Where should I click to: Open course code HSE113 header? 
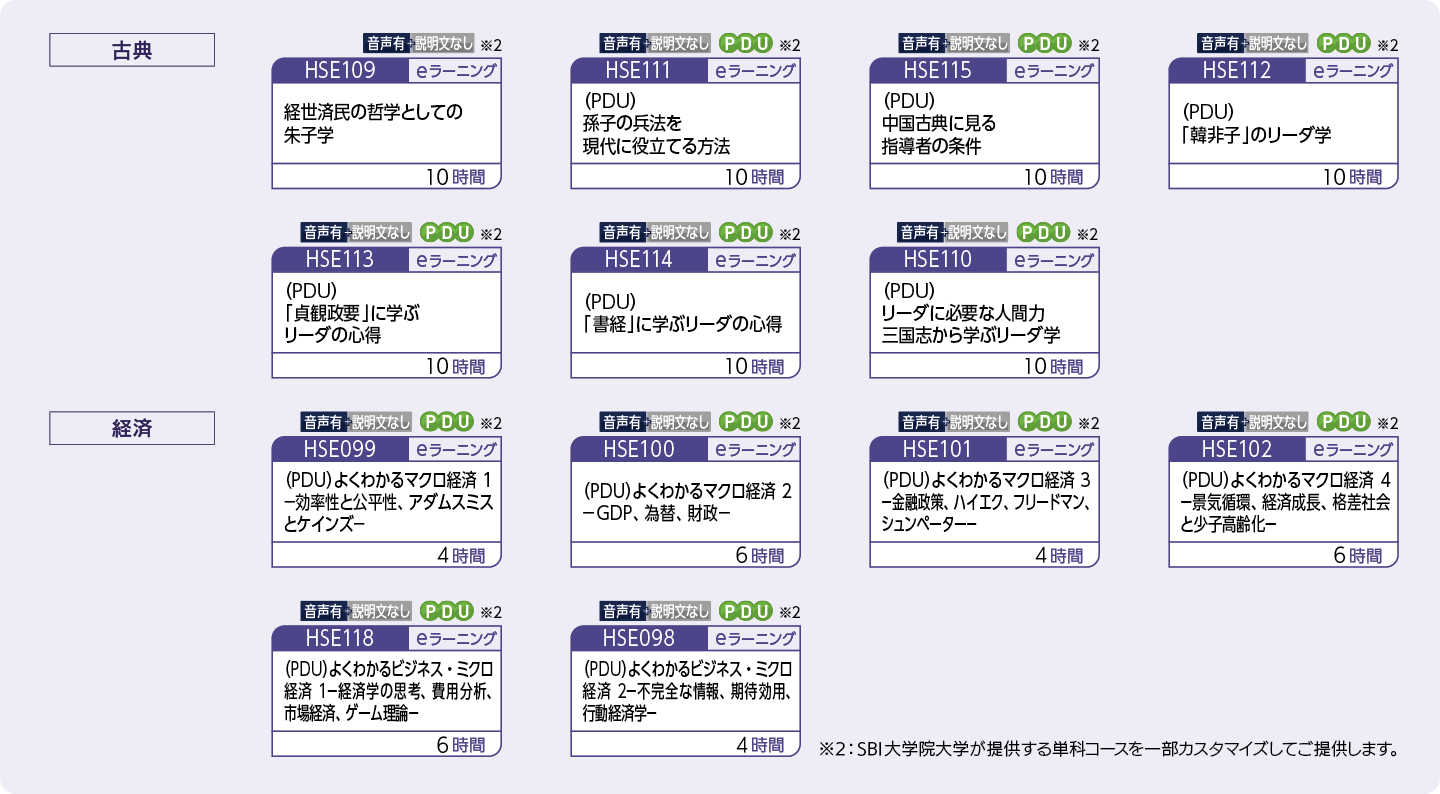[x=340, y=260]
